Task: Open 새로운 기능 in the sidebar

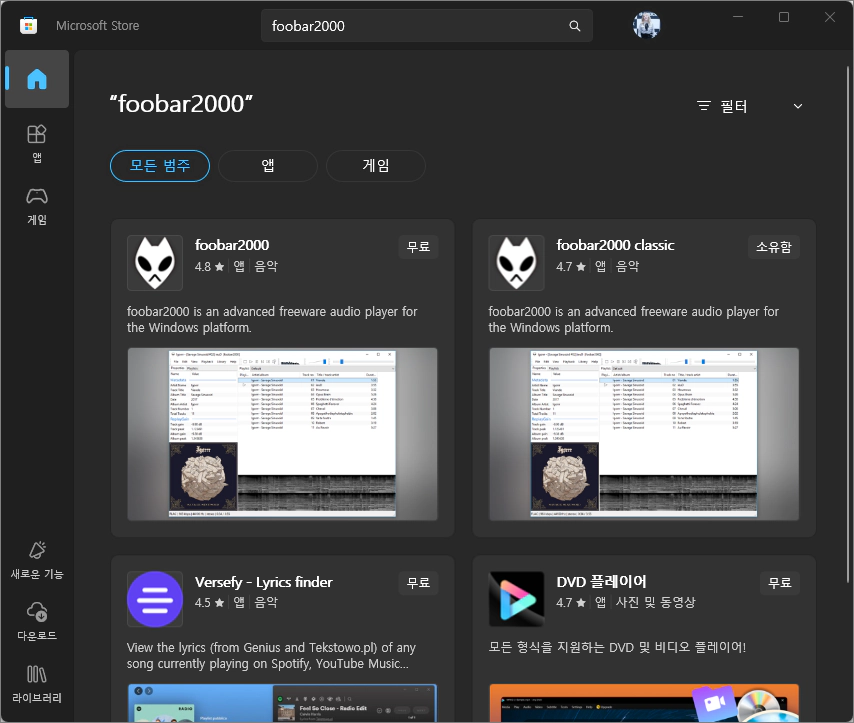Action: 37,559
